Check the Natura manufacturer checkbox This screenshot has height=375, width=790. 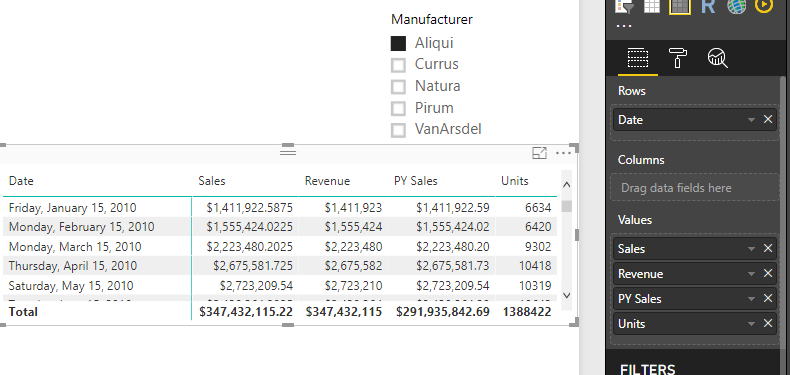[398, 87]
